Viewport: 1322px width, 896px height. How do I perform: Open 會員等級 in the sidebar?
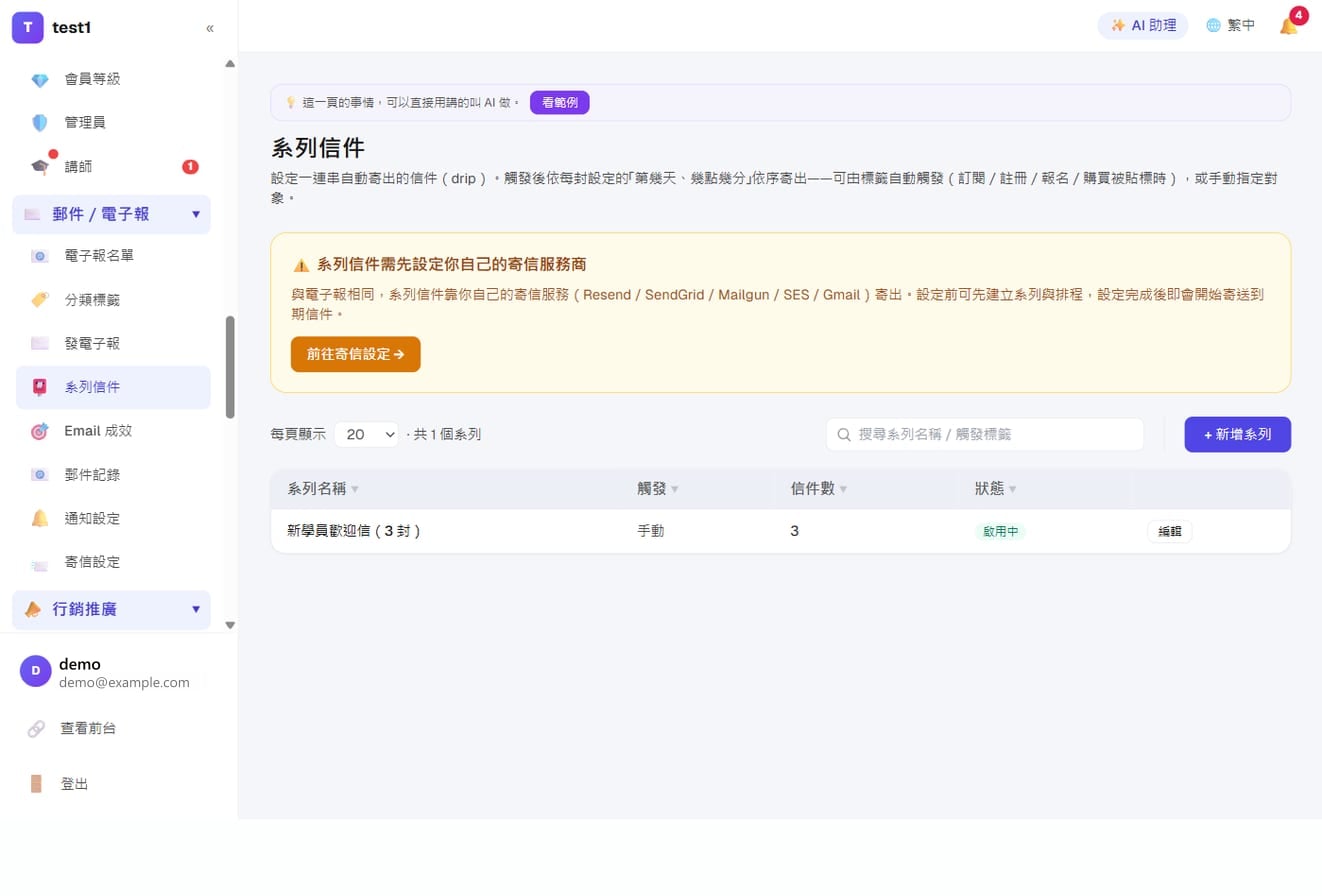coord(113,79)
